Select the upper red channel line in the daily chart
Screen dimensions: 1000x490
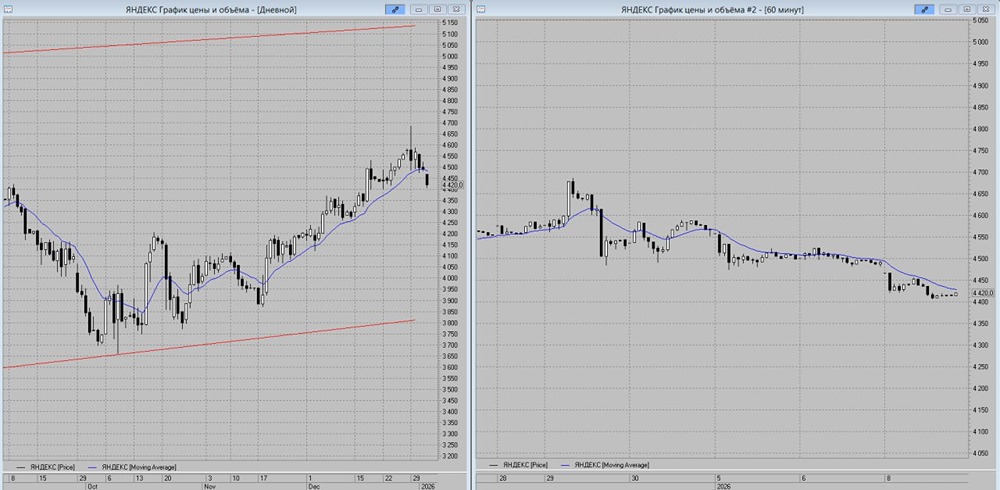coord(209,39)
